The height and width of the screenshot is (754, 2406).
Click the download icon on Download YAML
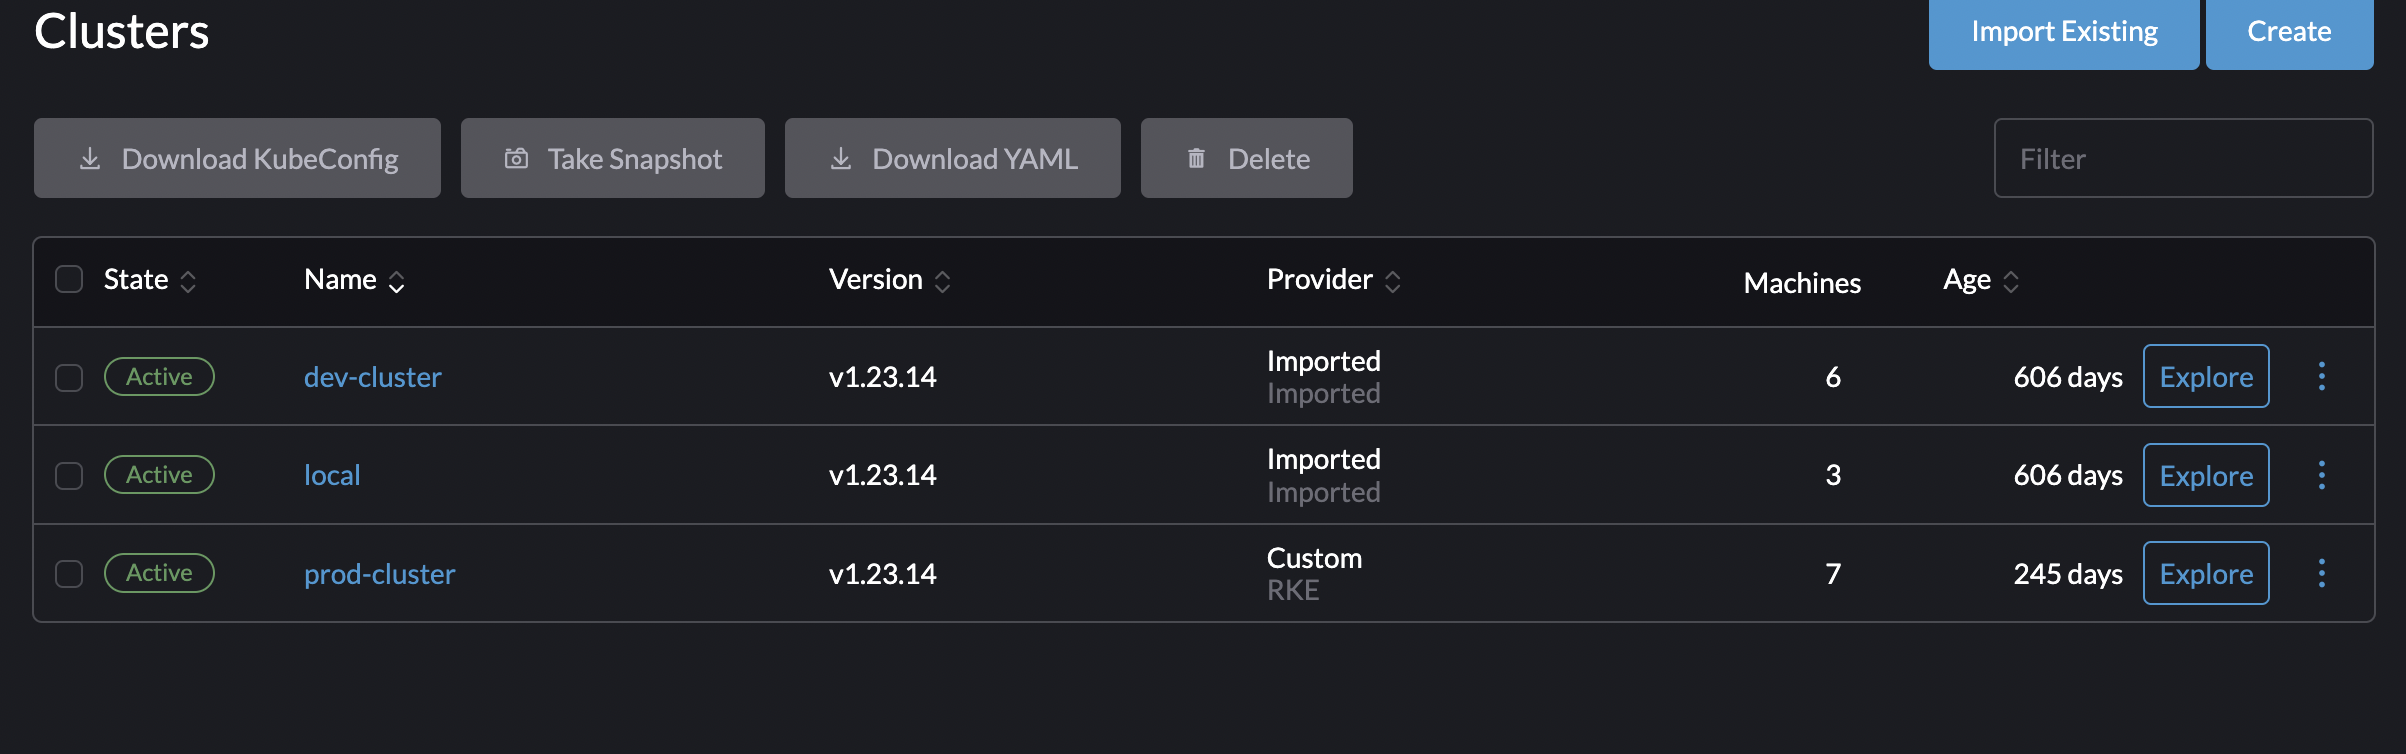click(841, 157)
